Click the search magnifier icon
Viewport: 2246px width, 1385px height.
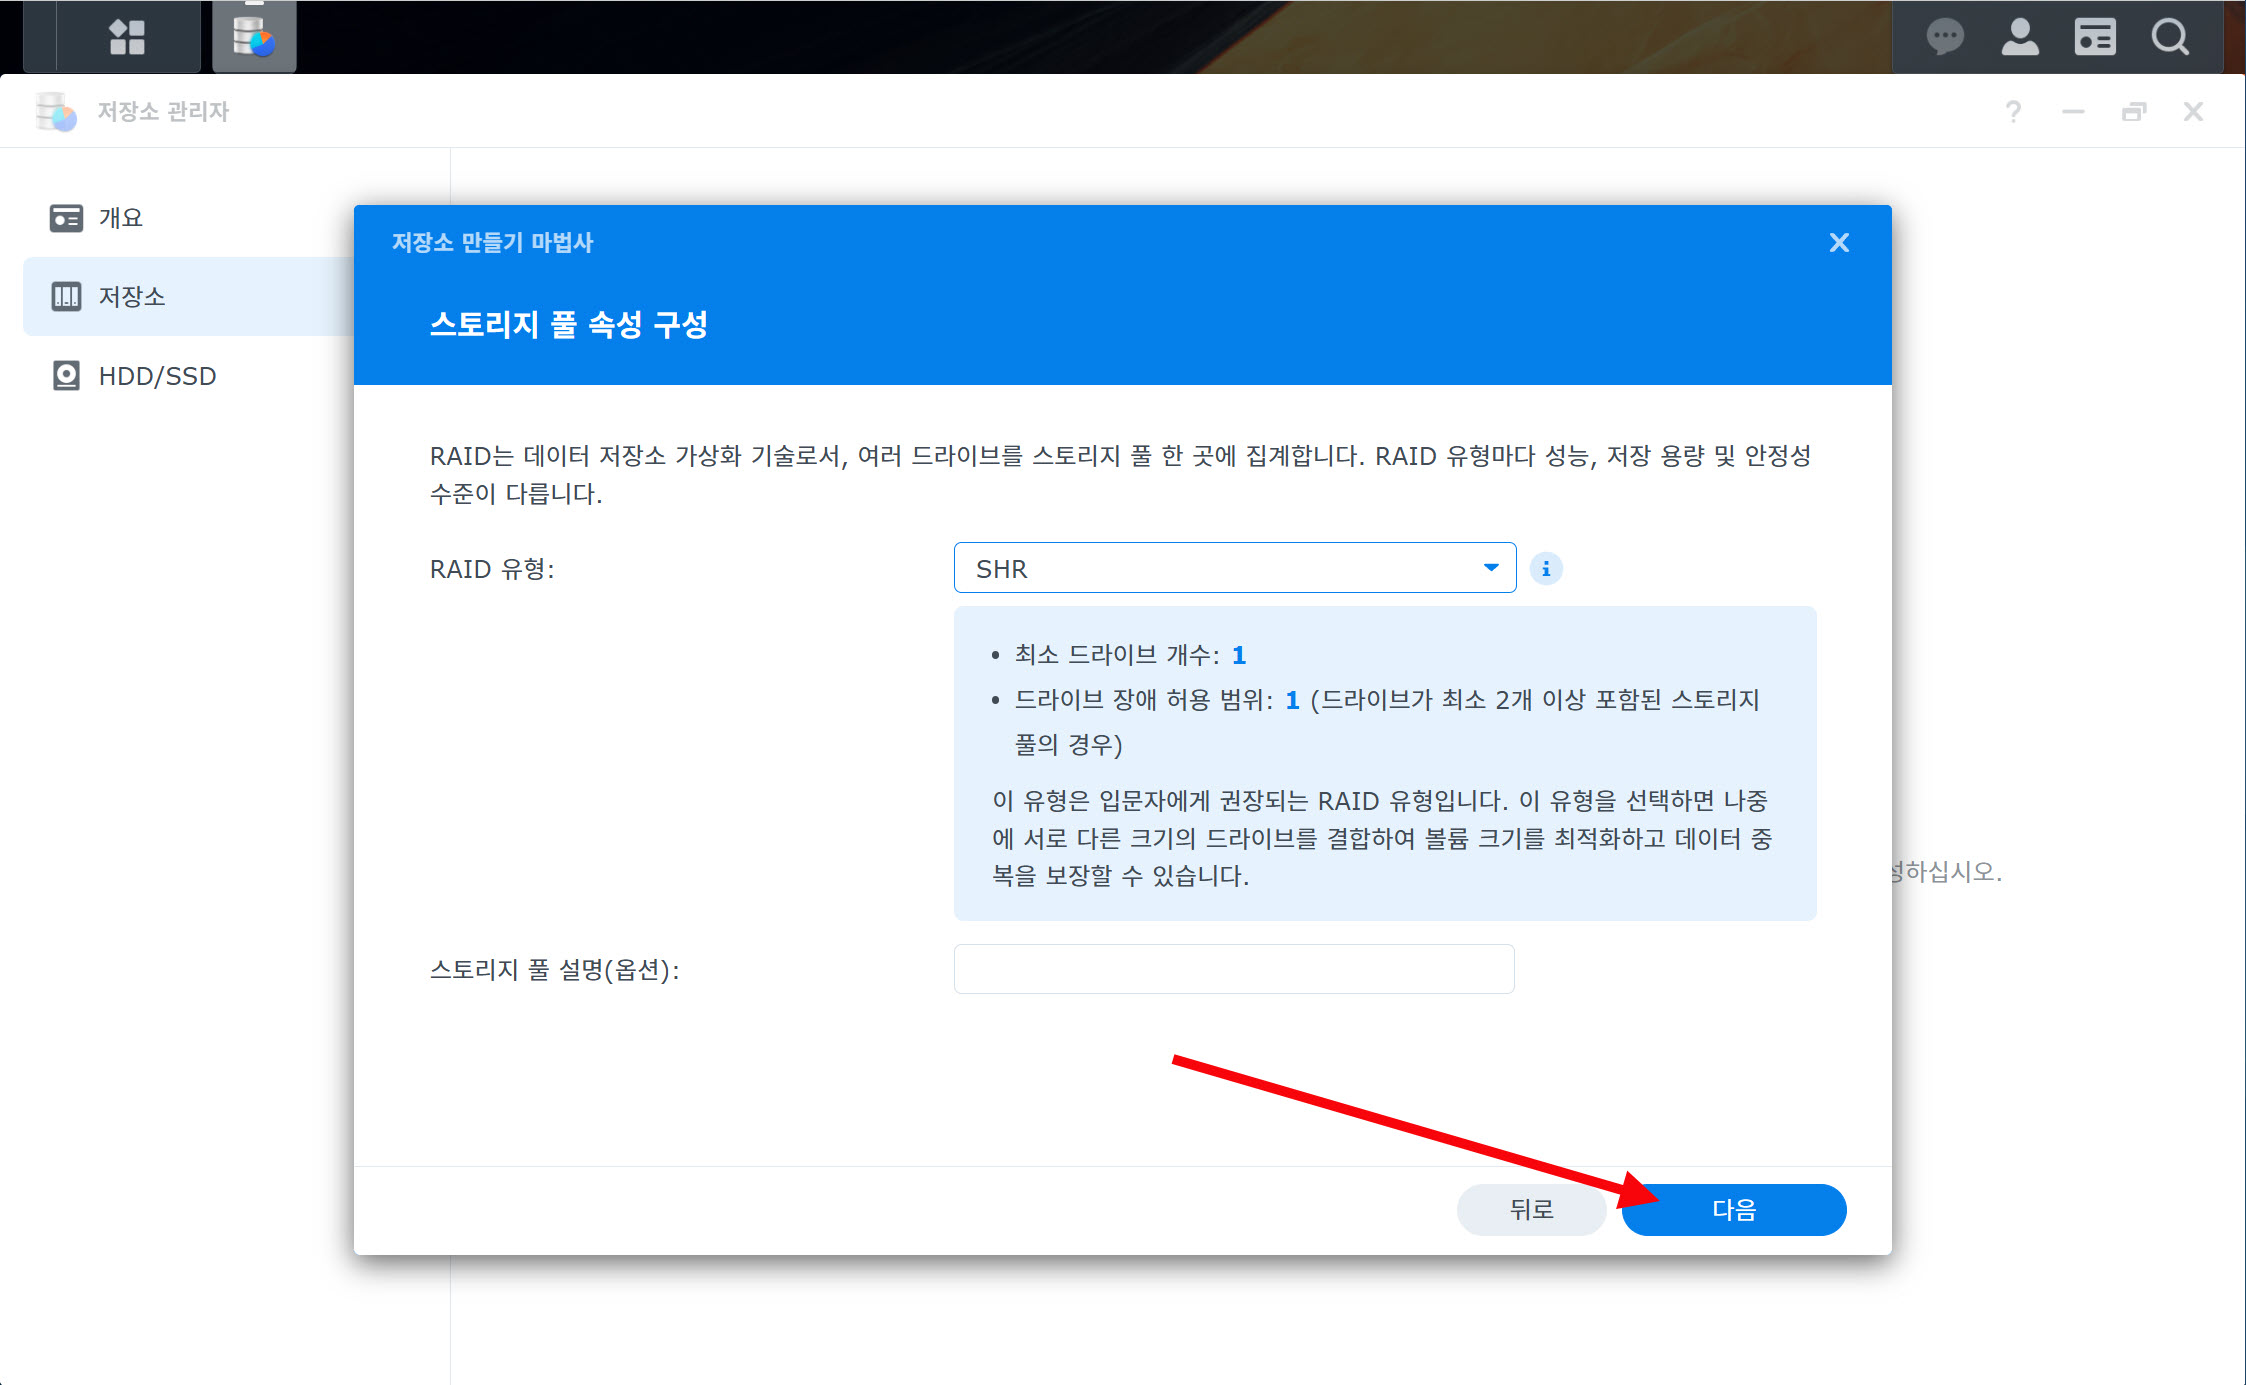2169,37
